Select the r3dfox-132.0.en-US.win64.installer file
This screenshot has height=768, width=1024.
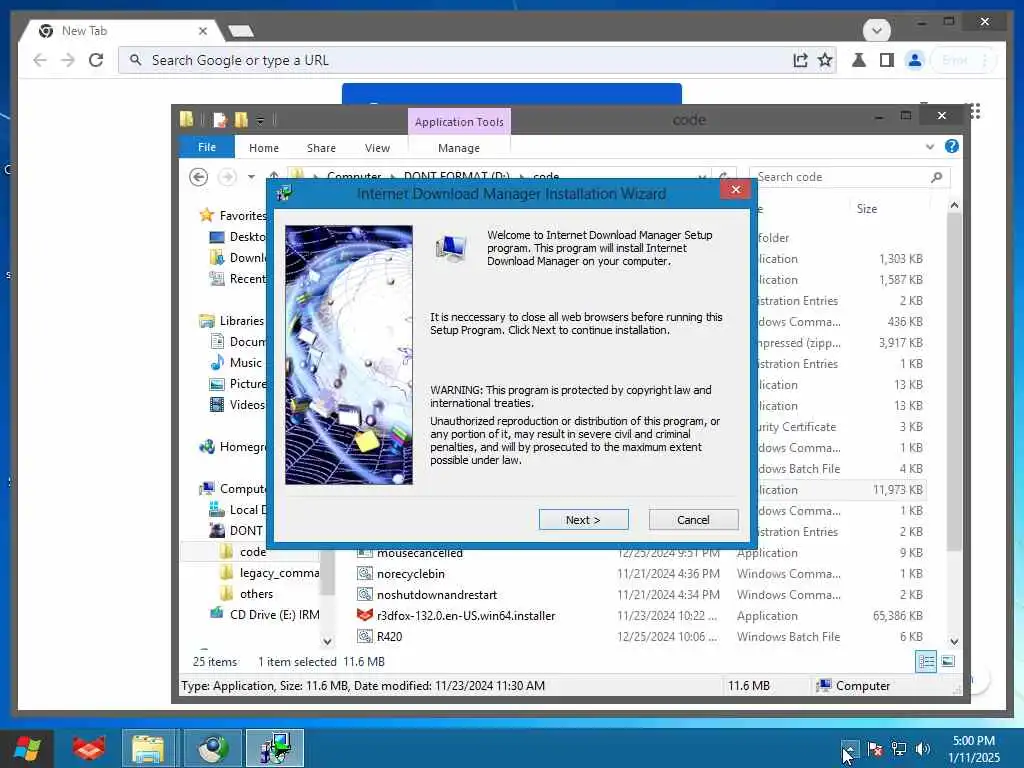[x=466, y=616]
